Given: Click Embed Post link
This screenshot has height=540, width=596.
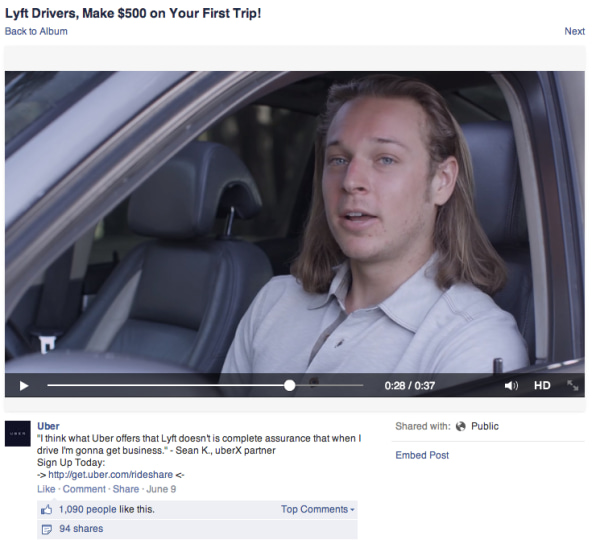Looking at the screenshot, I should (422, 455).
